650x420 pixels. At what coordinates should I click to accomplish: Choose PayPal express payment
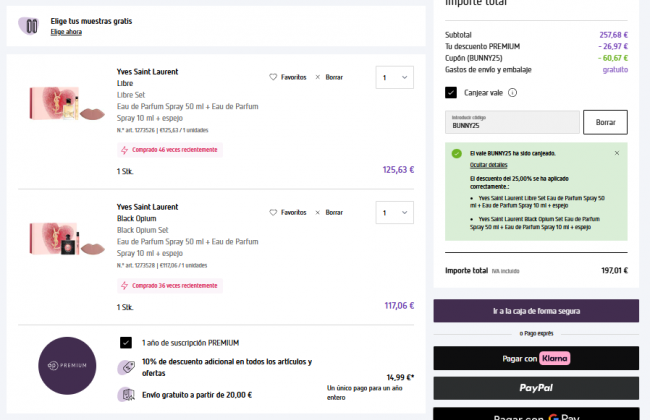pyautogui.click(x=536, y=388)
